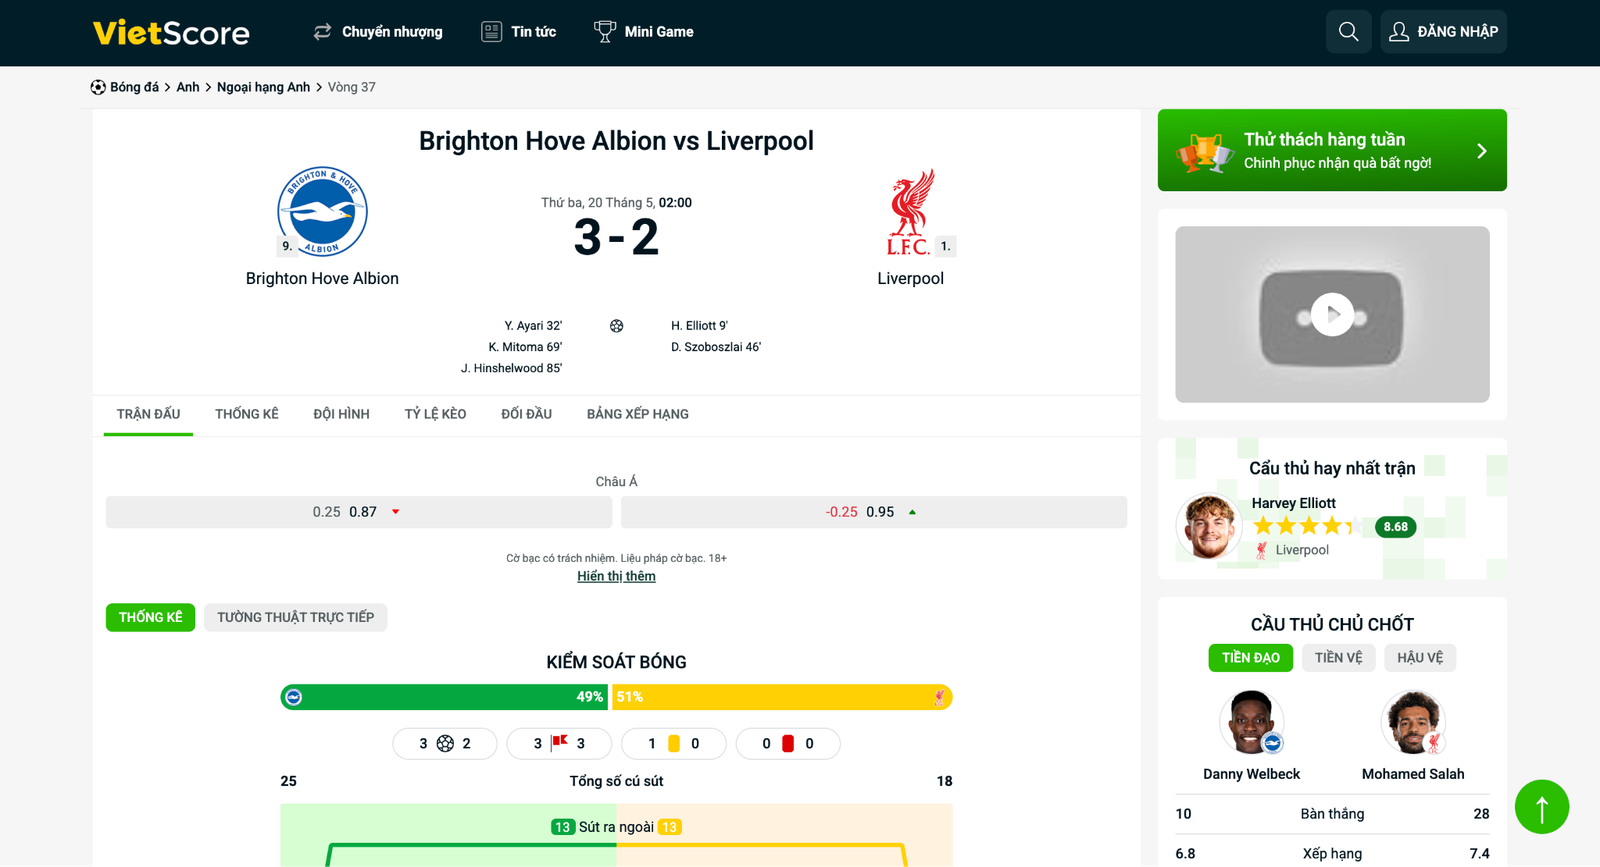Viewport: 1600px width, 867px height.
Task: Go to Ngoại hạng Anh breadcrumb
Action: point(263,87)
